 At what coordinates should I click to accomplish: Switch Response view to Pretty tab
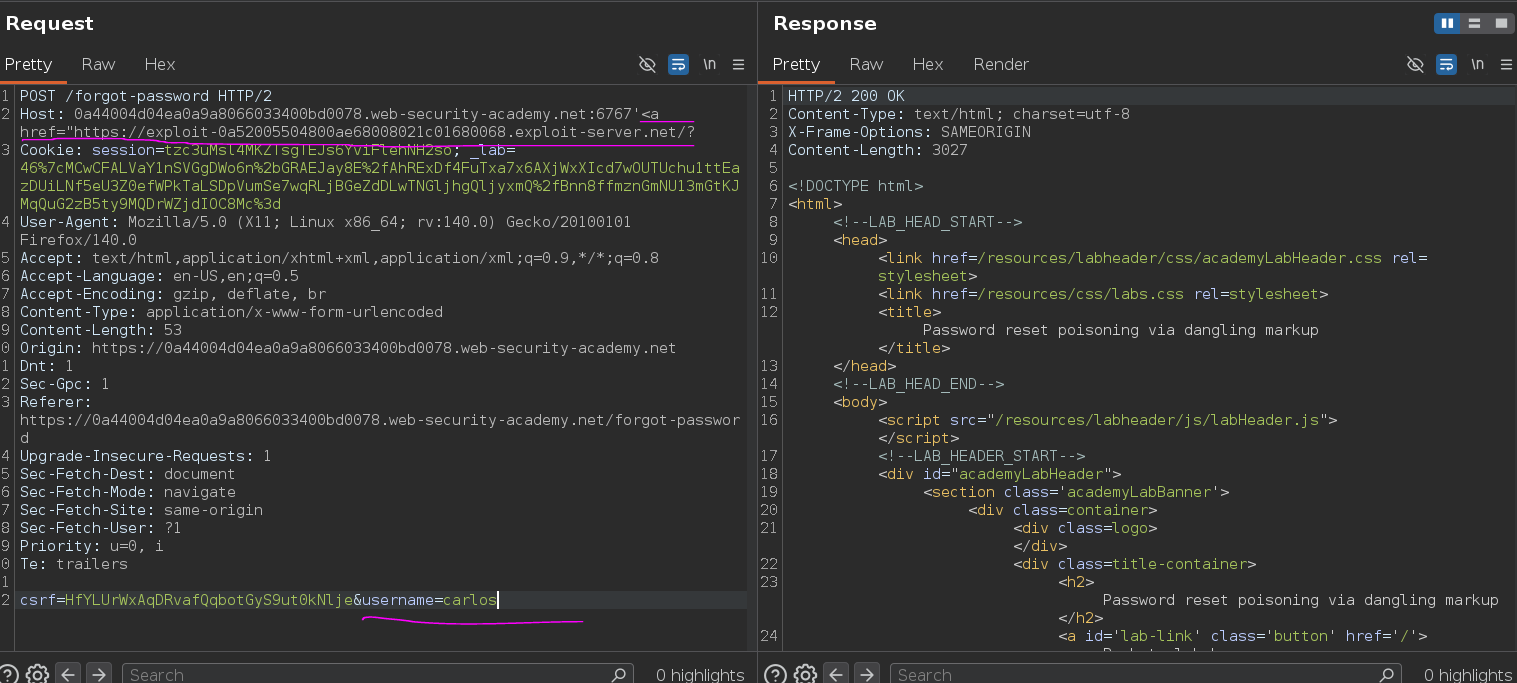(x=796, y=64)
